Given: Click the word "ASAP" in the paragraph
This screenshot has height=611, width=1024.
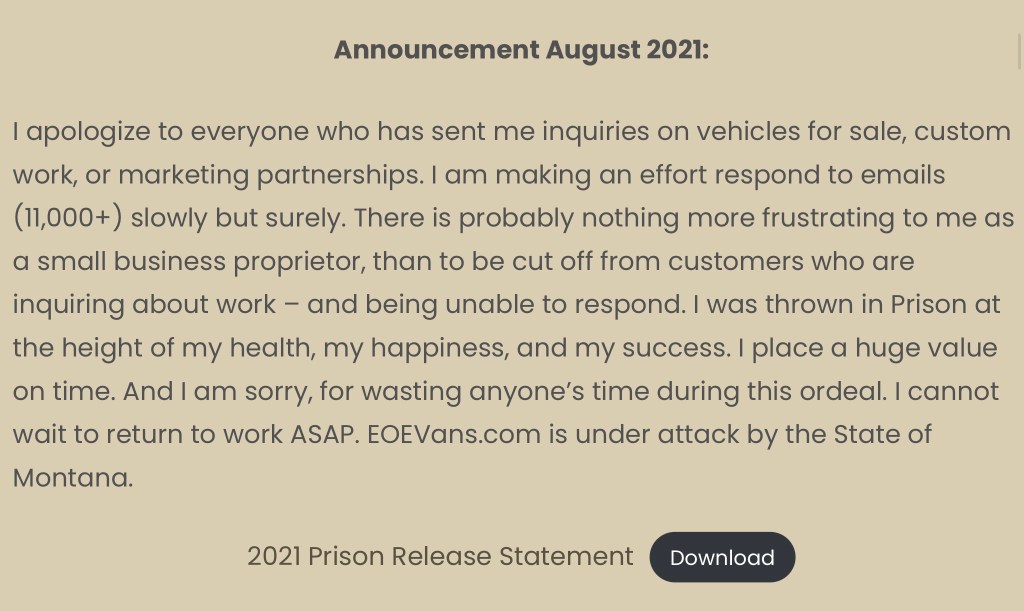Looking at the screenshot, I should [x=321, y=434].
